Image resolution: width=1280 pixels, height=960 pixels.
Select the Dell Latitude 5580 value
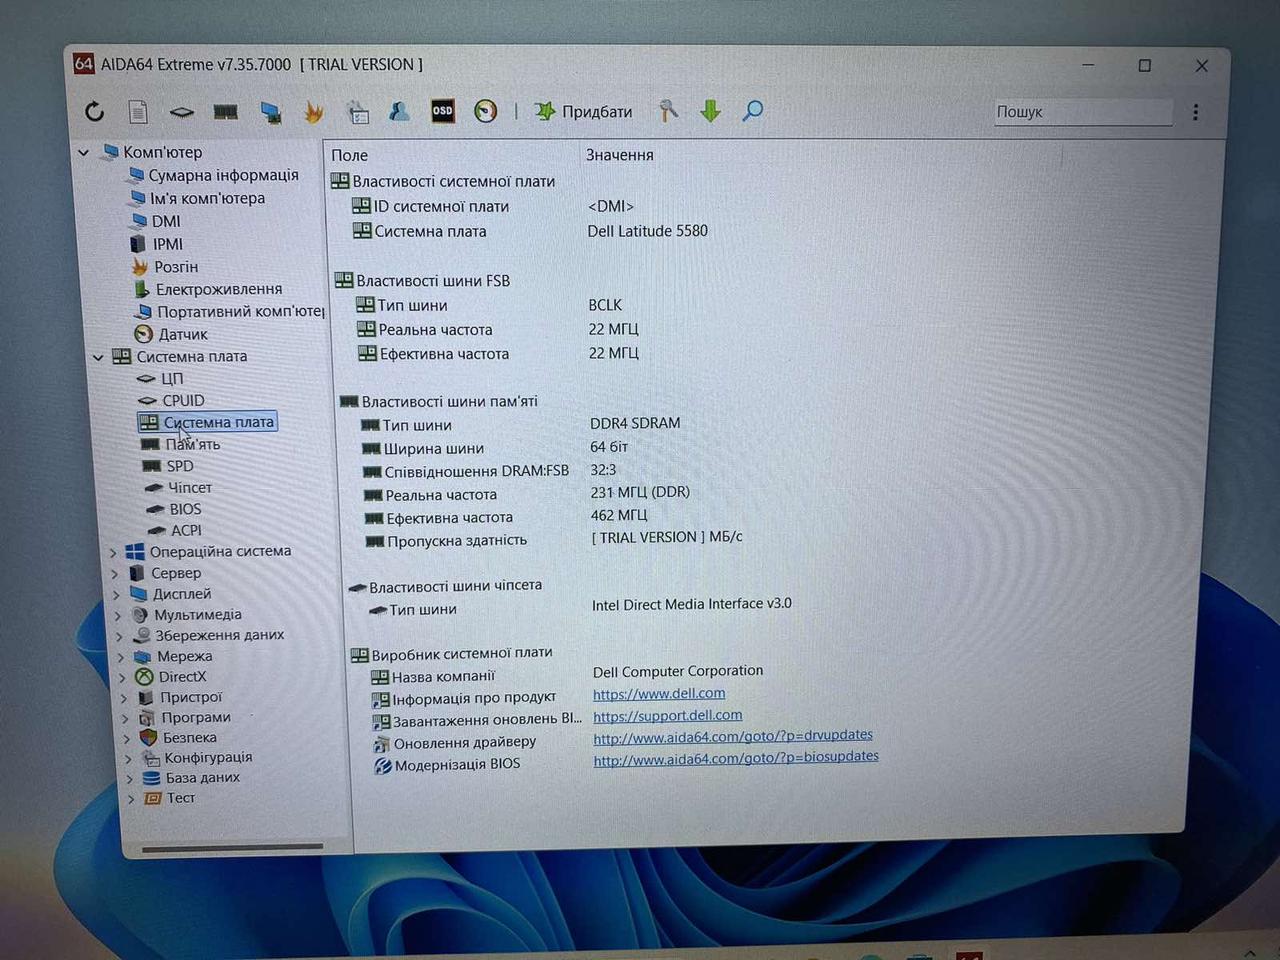click(647, 231)
